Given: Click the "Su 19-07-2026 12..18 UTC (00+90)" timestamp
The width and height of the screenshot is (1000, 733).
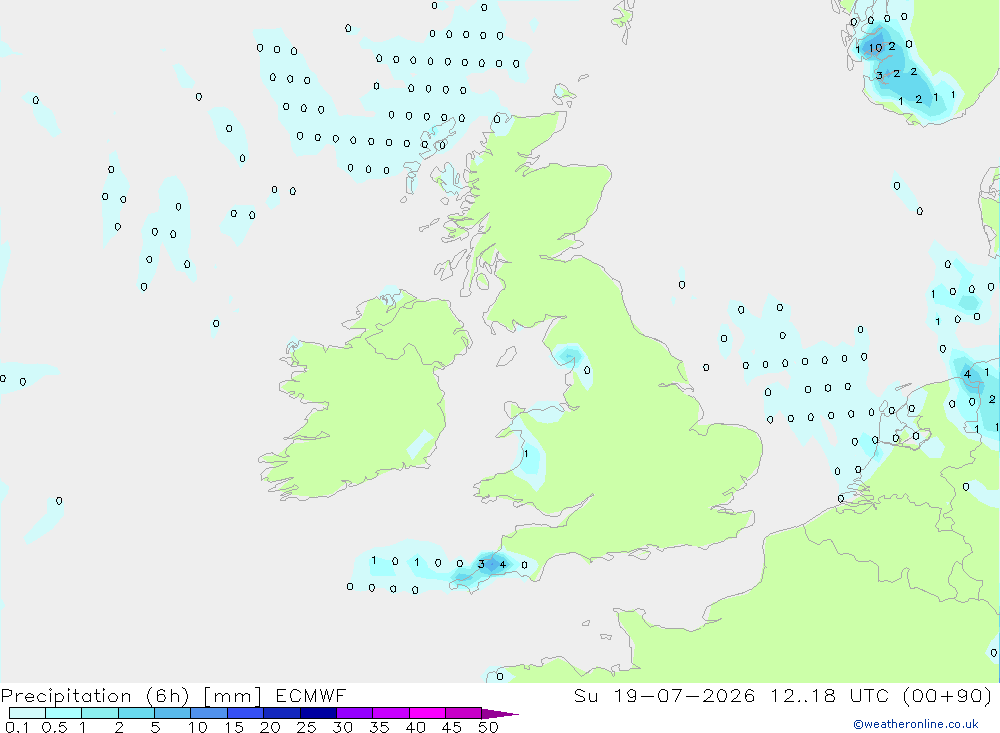Looking at the screenshot, I should pyautogui.click(x=783, y=696).
